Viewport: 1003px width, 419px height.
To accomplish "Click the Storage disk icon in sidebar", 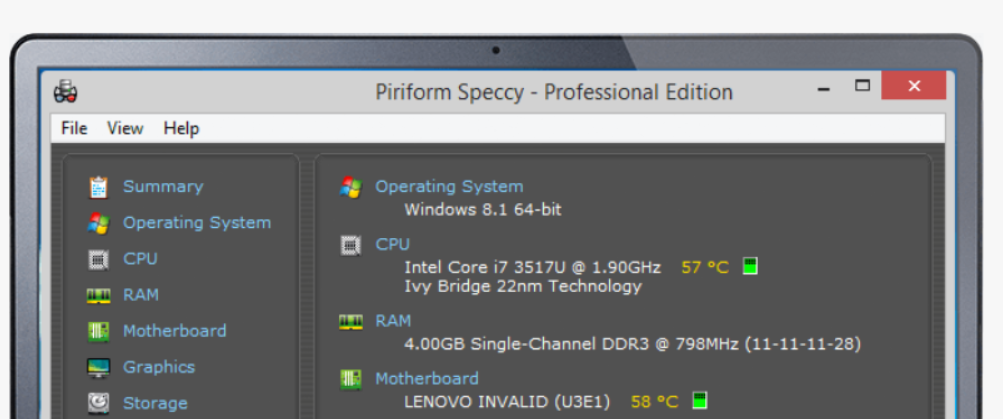I will click(x=98, y=403).
